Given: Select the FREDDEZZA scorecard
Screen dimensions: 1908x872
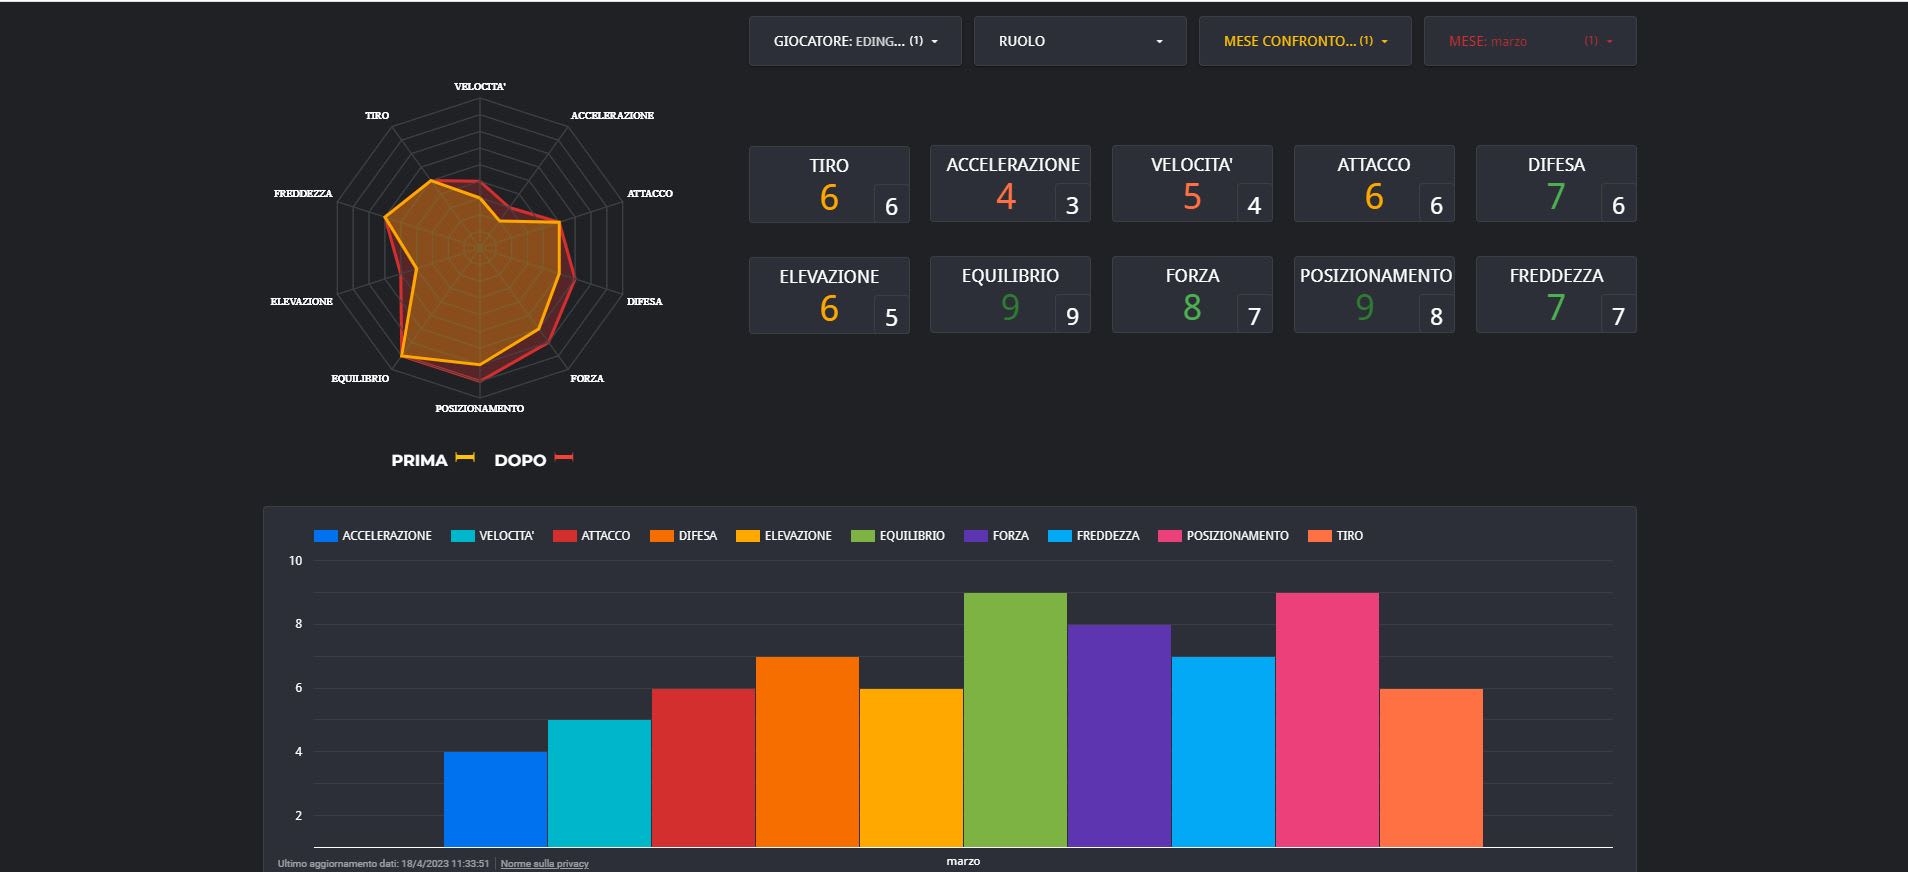Looking at the screenshot, I should (1556, 294).
